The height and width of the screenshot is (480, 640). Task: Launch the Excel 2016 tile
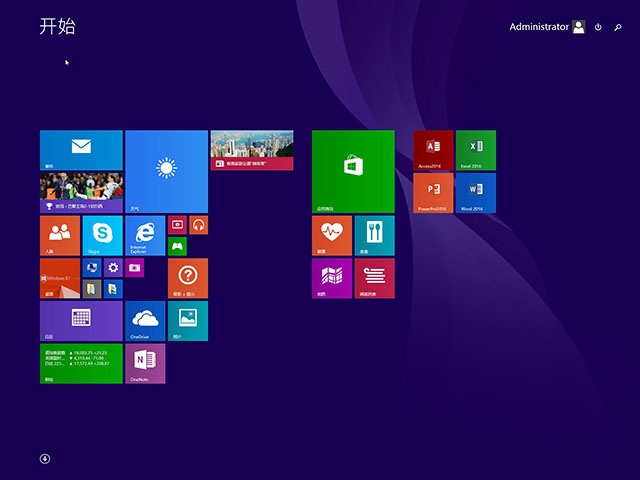476,150
